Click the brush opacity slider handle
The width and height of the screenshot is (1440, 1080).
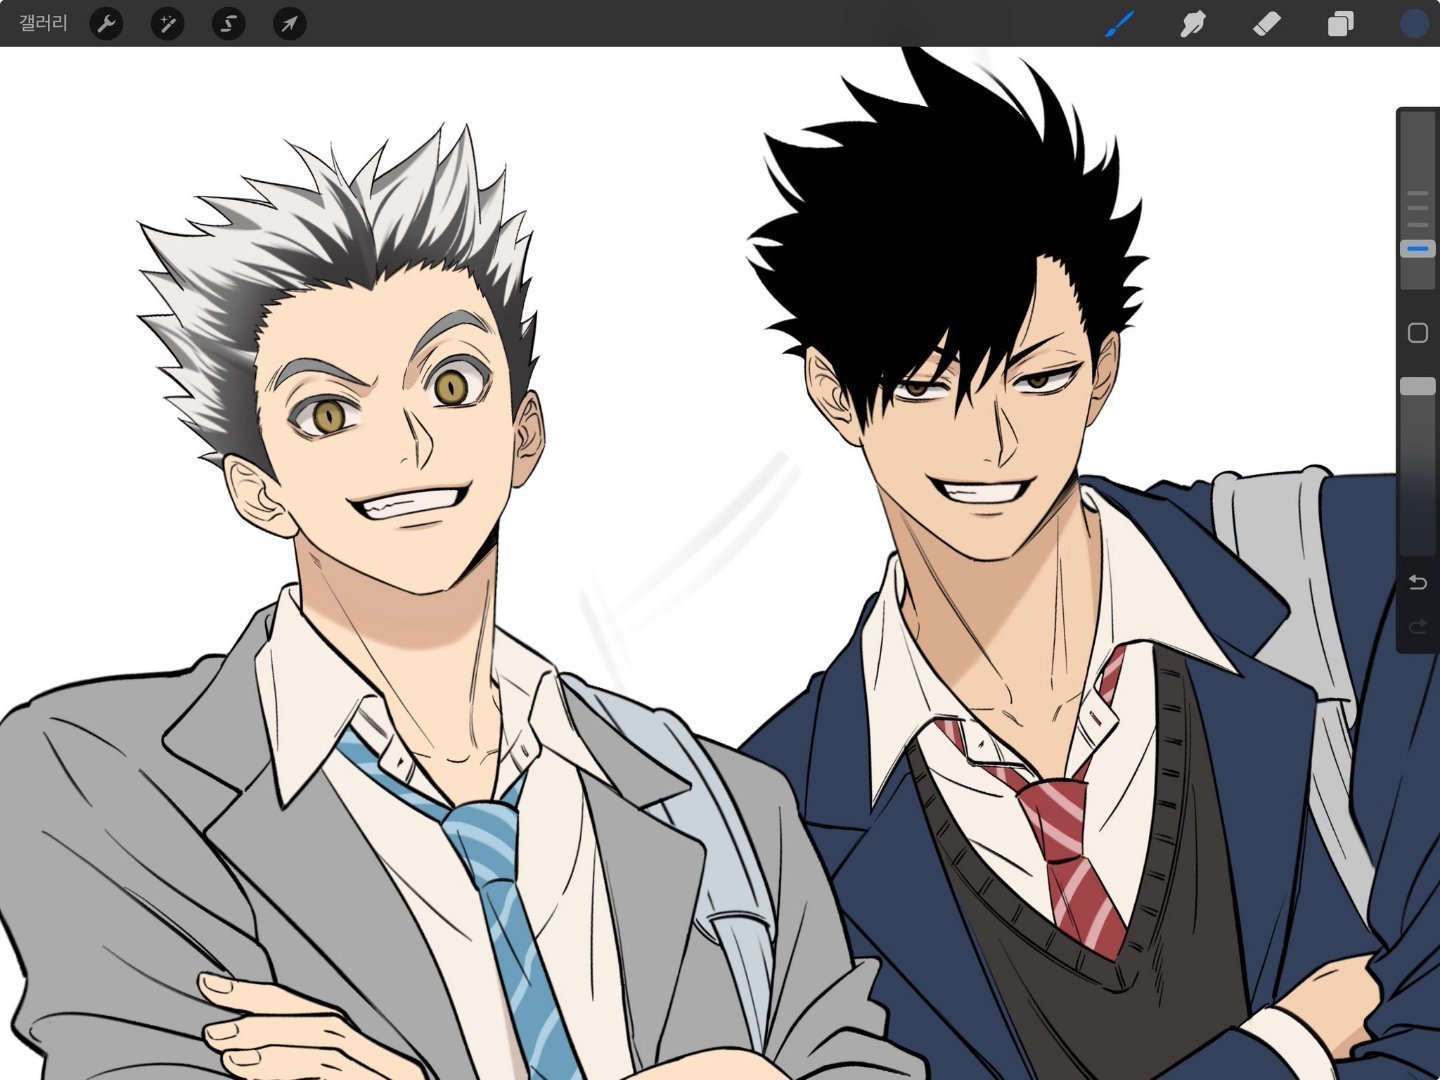1417,386
